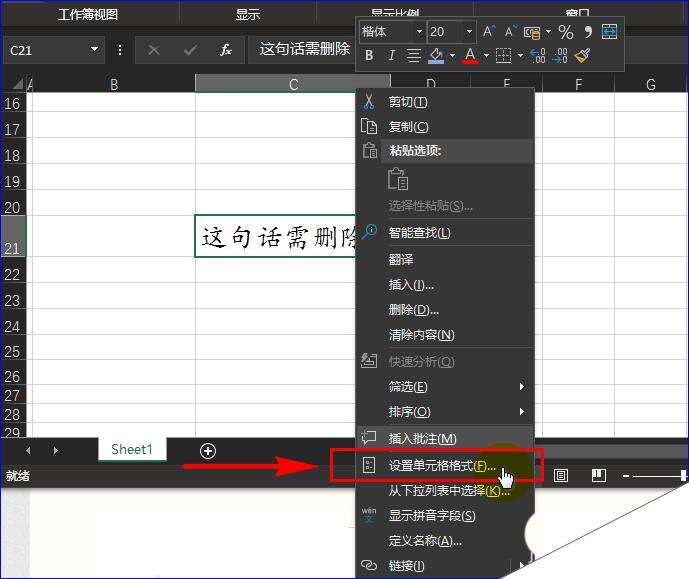Apply the fill color bucket icon
The image size is (689, 579).
click(436, 55)
